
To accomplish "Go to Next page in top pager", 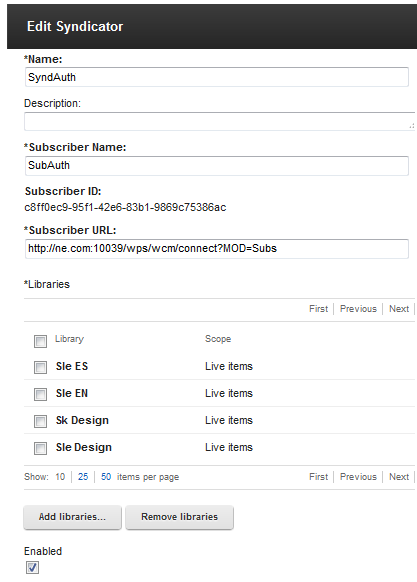I will pyautogui.click(x=399, y=309).
